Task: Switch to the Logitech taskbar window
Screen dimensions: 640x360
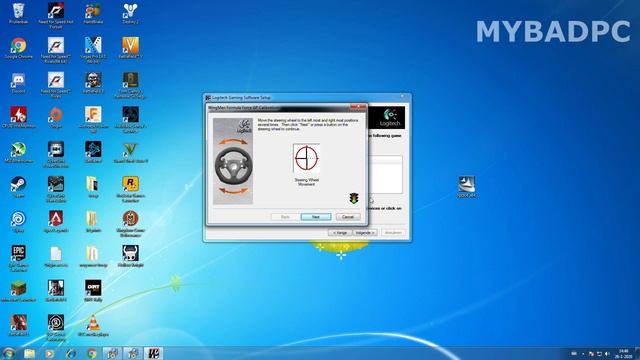Action: click(153, 353)
